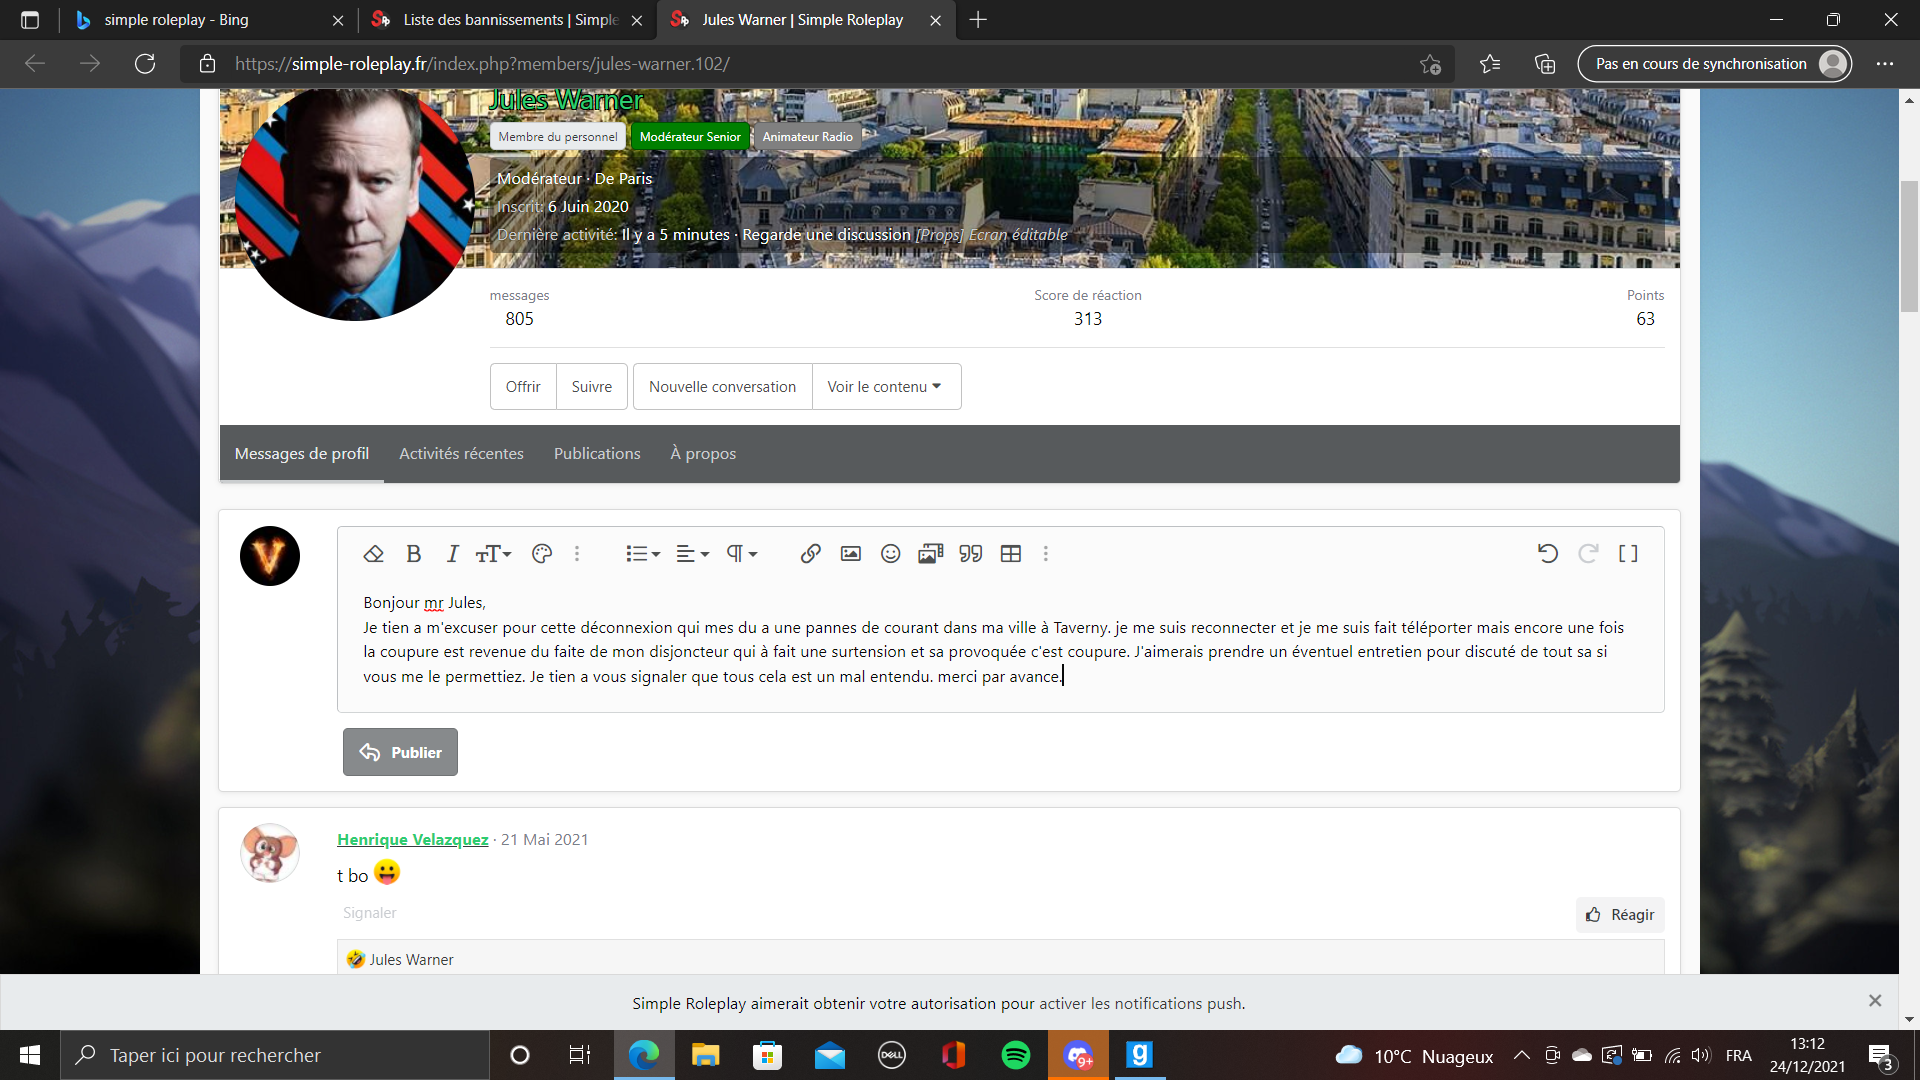This screenshot has width=1920, height=1080.
Task: Open the list type dropdown
Action: point(642,553)
